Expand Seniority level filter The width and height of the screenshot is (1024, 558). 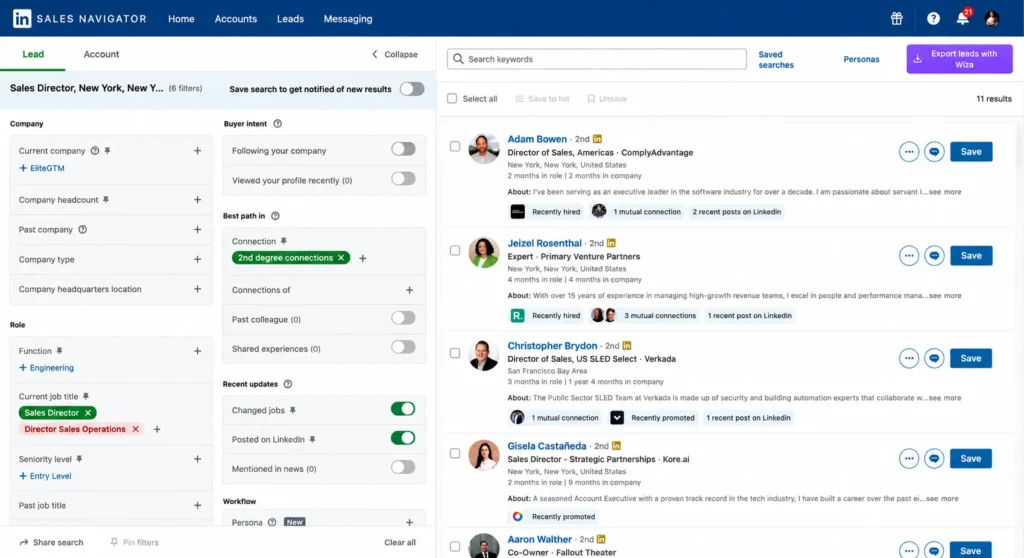click(197, 459)
